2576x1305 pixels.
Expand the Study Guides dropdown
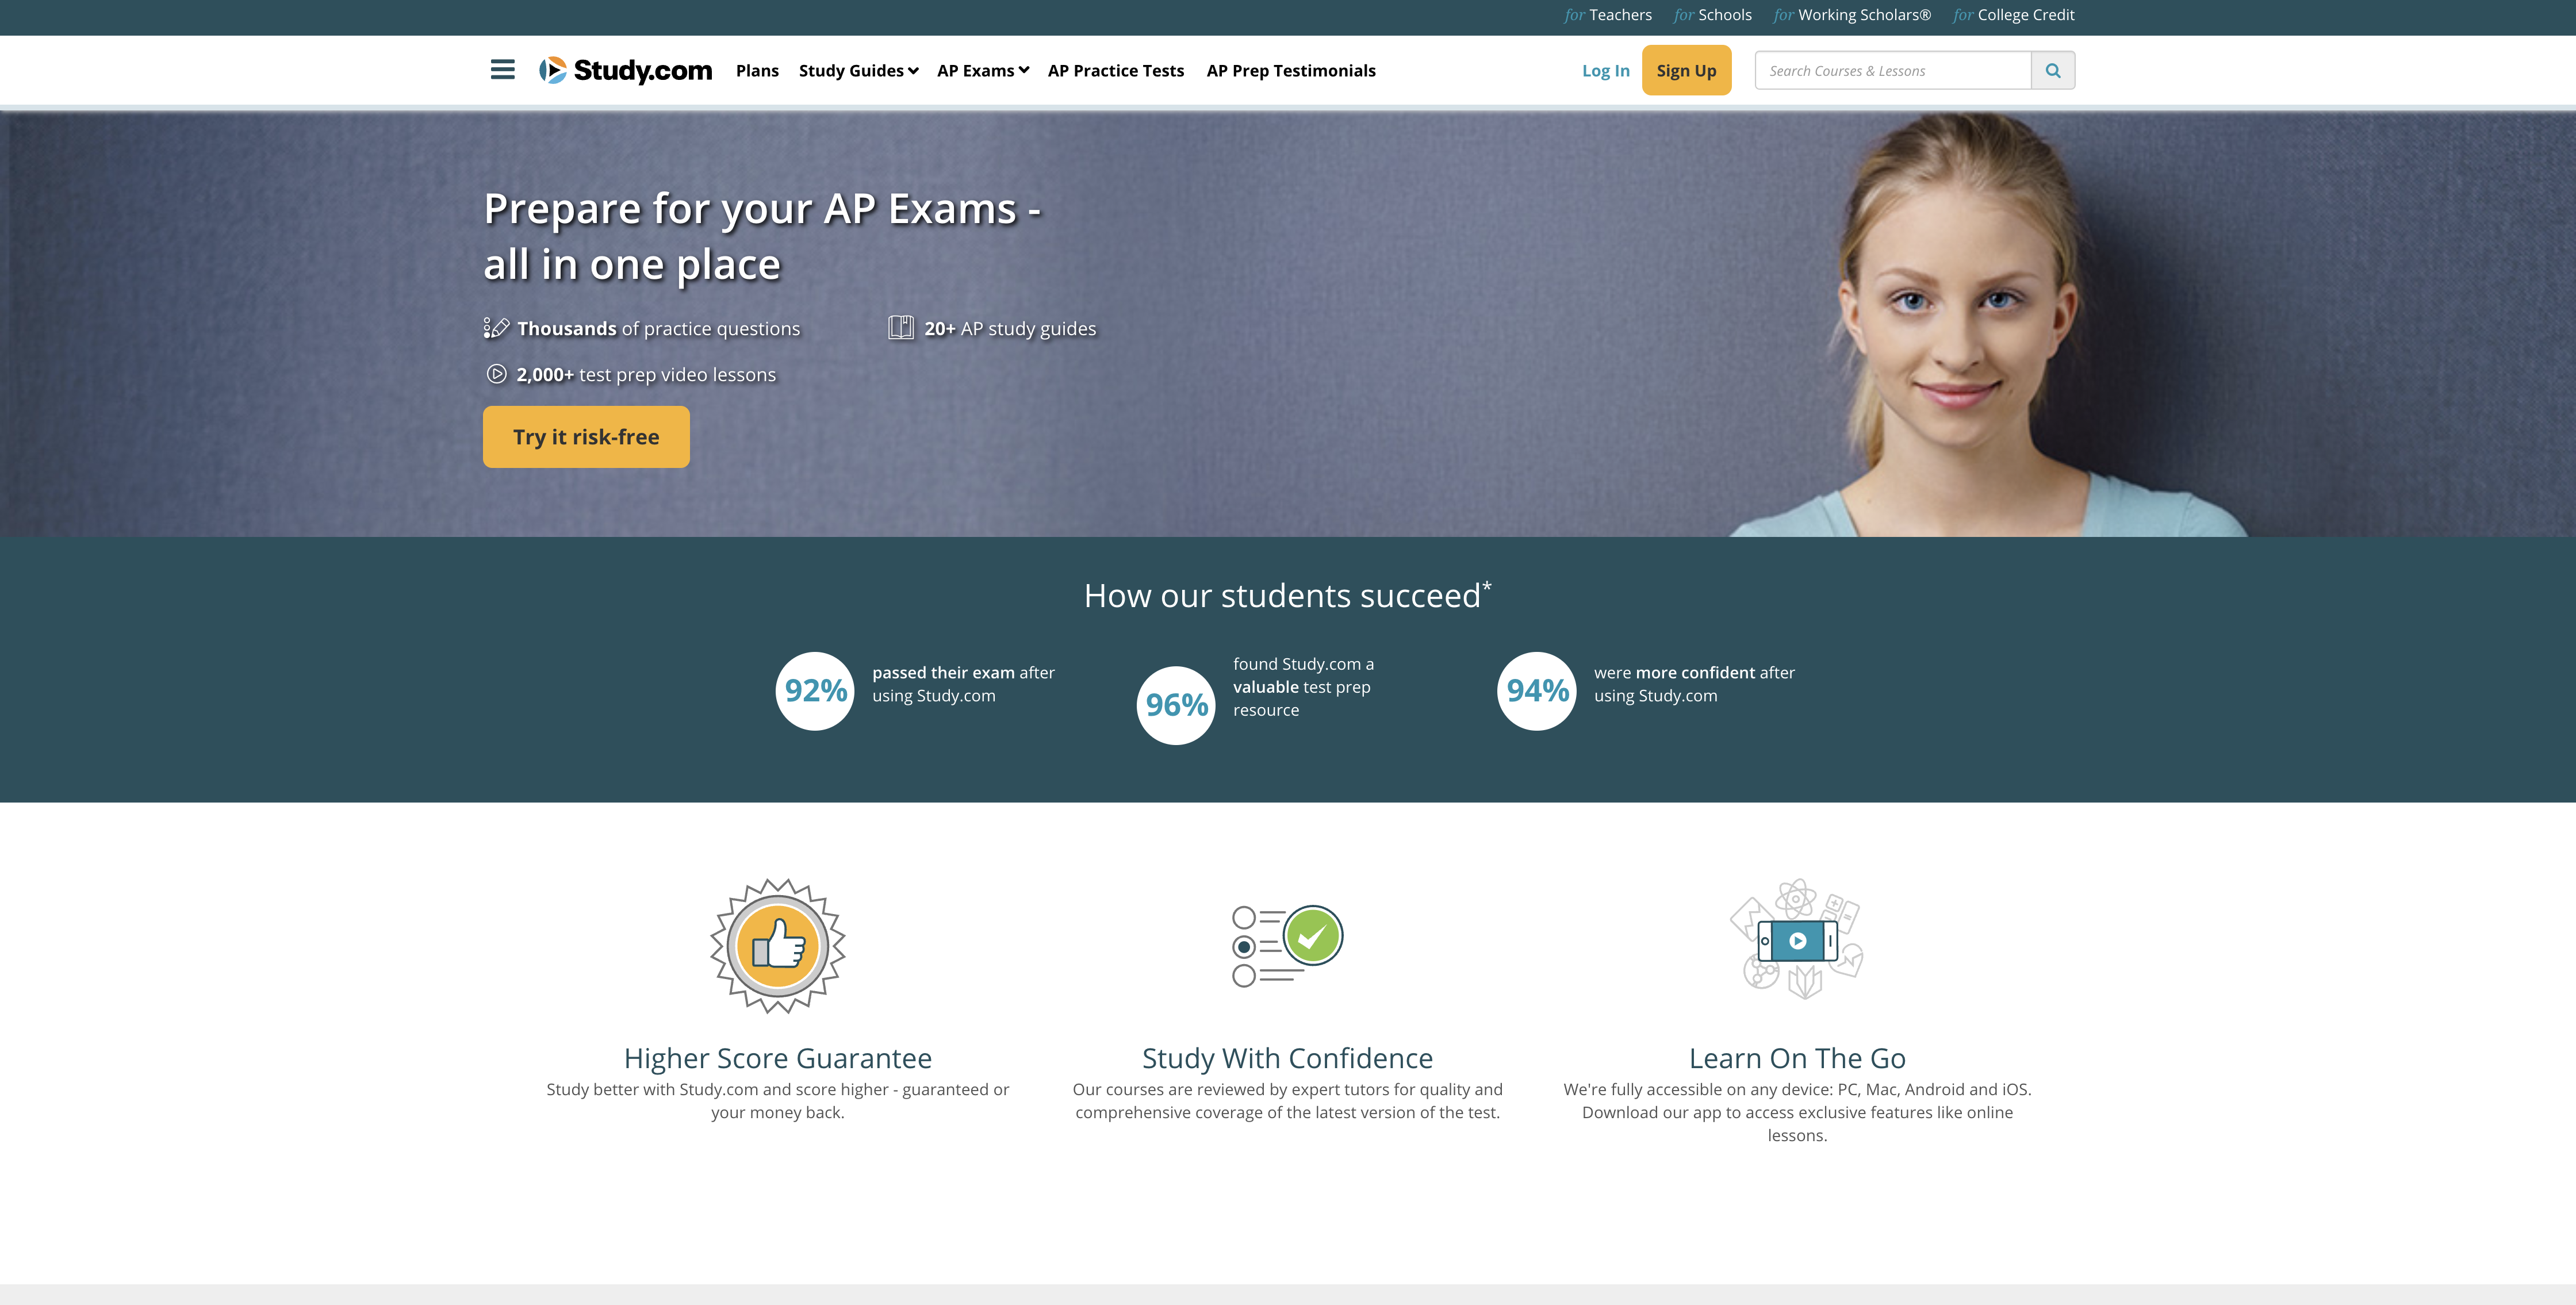click(858, 71)
